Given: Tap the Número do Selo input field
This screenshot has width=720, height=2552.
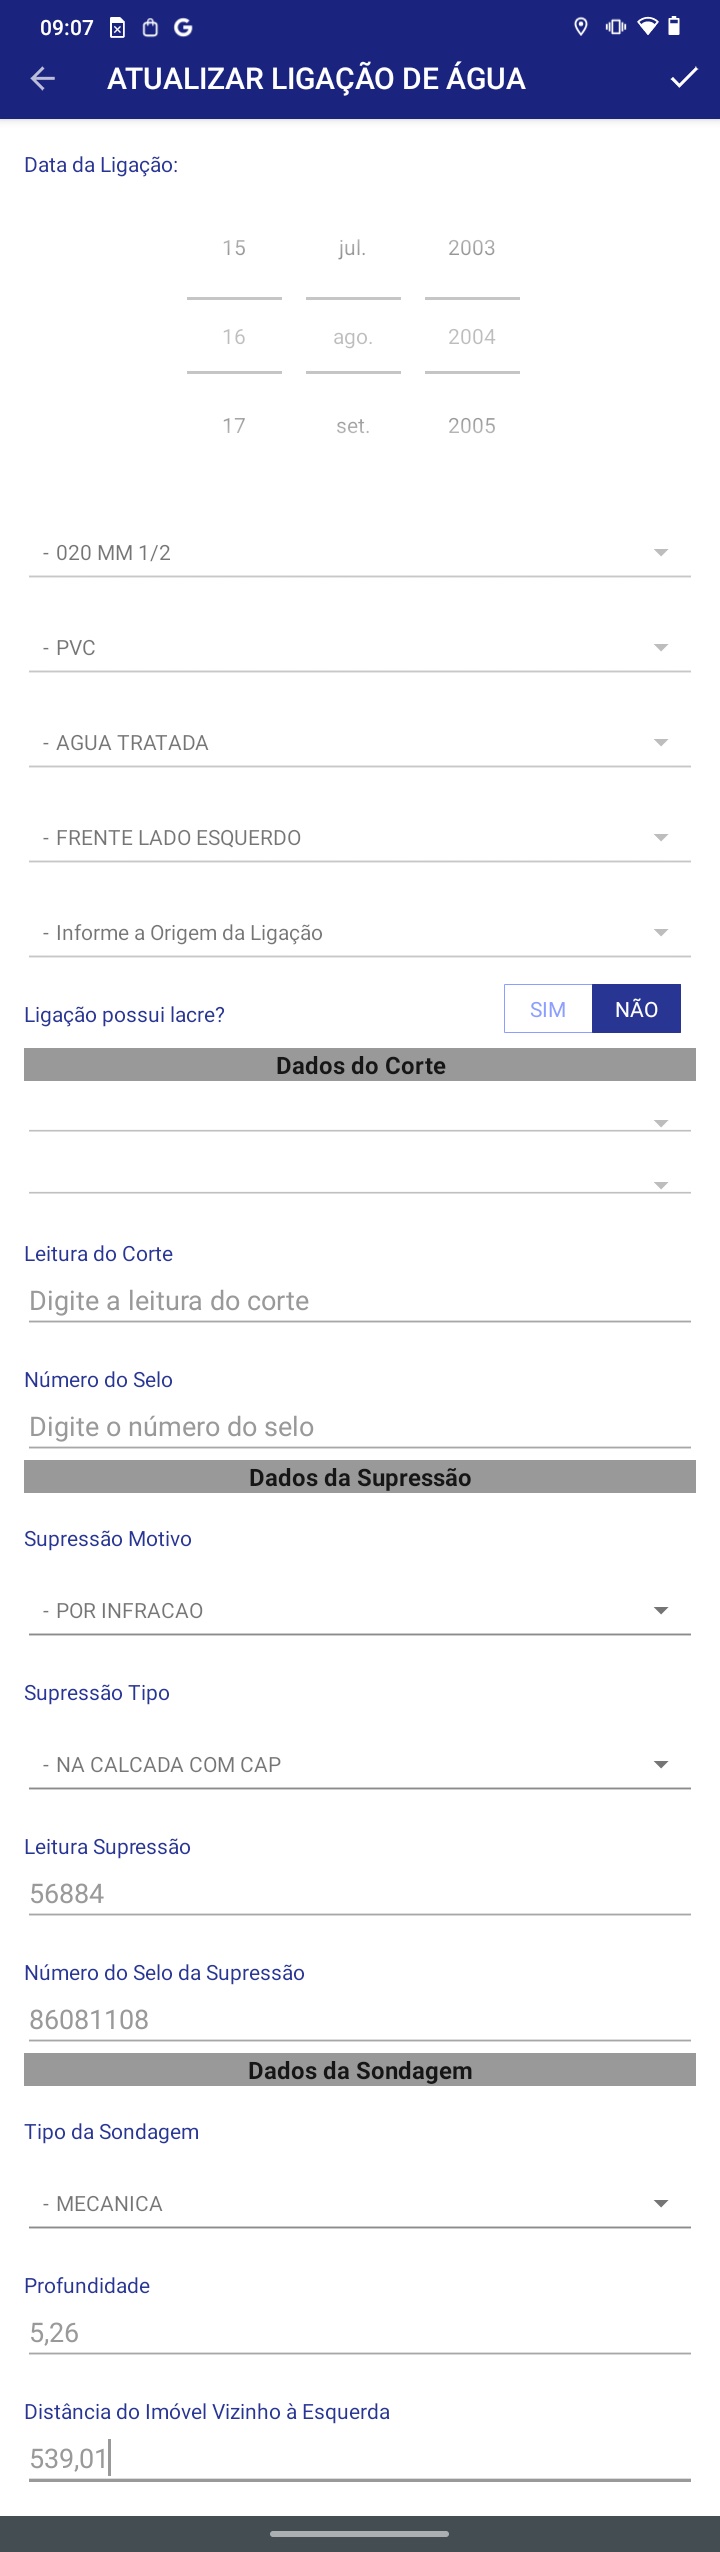Looking at the screenshot, I should (x=360, y=1427).
